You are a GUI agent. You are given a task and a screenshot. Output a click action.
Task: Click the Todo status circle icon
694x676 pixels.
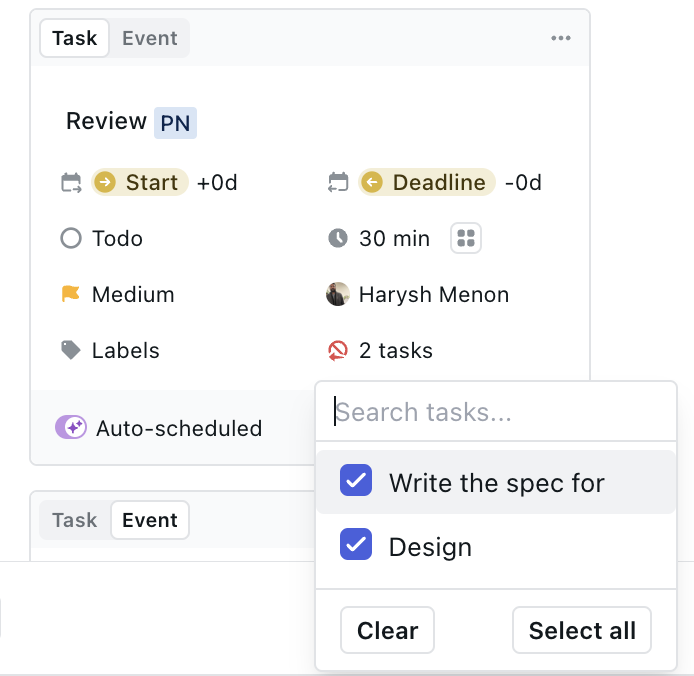point(71,239)
